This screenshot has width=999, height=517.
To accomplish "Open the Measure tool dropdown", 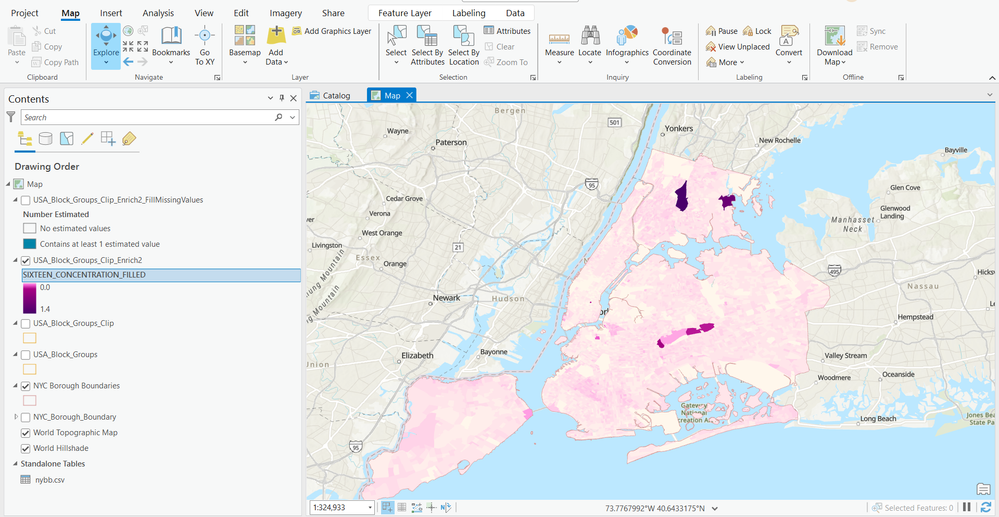I will click(559, 62).
